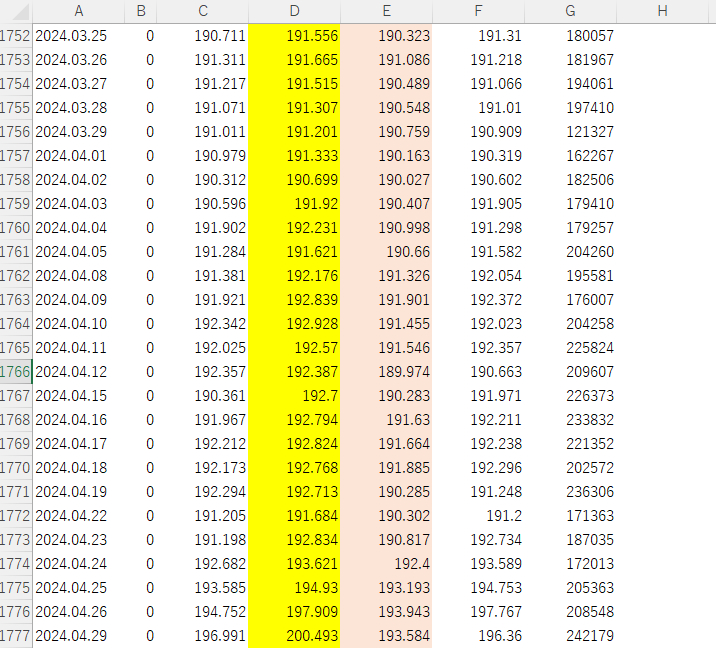Select row header 1777

pyautogui.click(x=16, y=636)
